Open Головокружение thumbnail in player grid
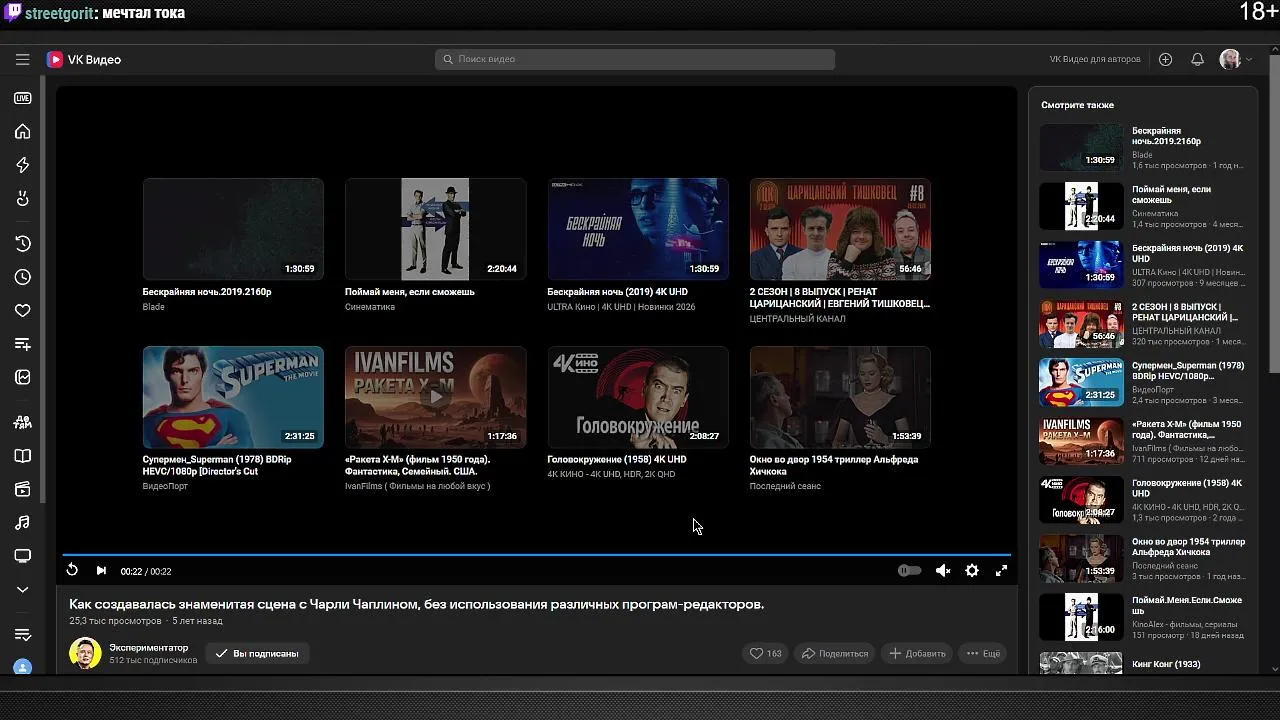 click(638, 397)
